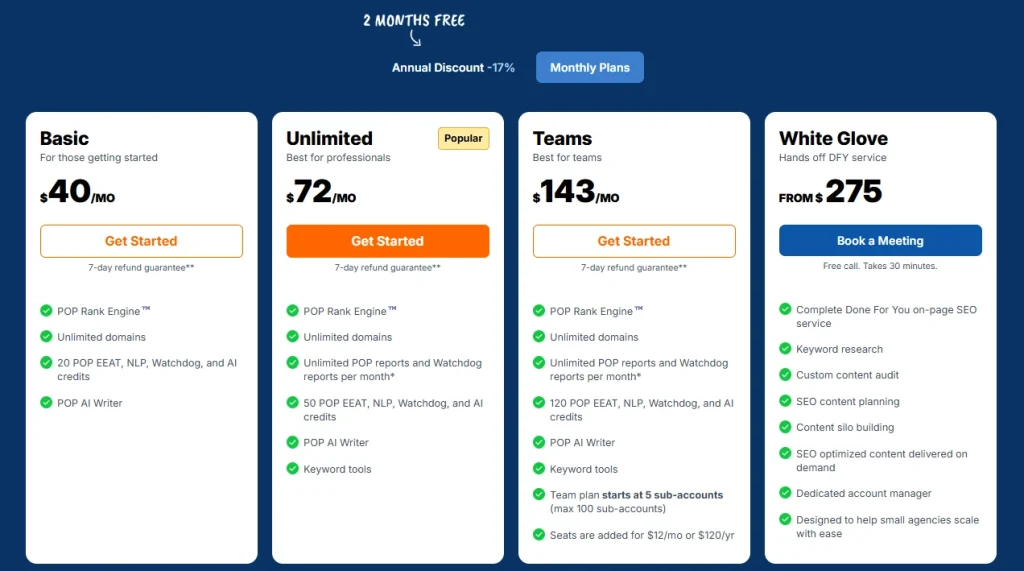Click the Teams plan title heading
The height and width of the screenshot is (571, 1024).
[x=562, y=138]
